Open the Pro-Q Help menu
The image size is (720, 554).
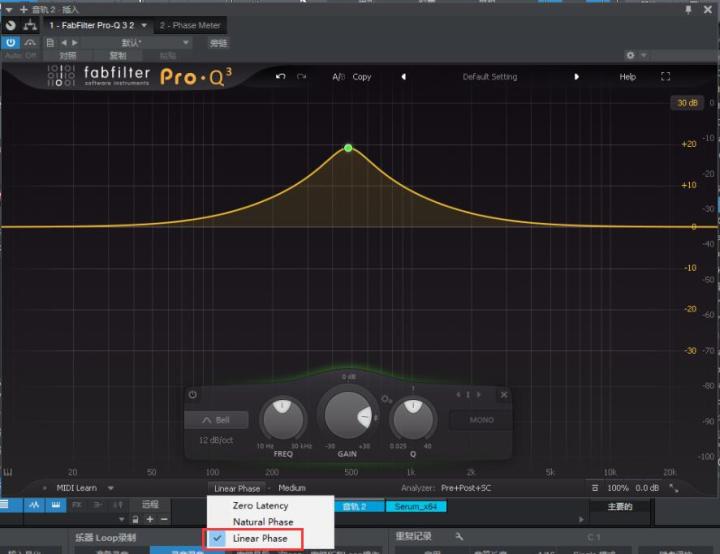(627, 77)
